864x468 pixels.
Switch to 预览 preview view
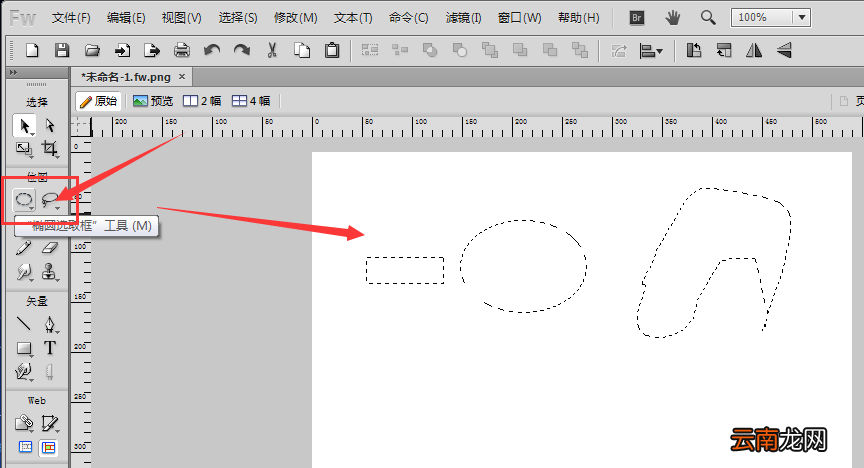[153, 101]
